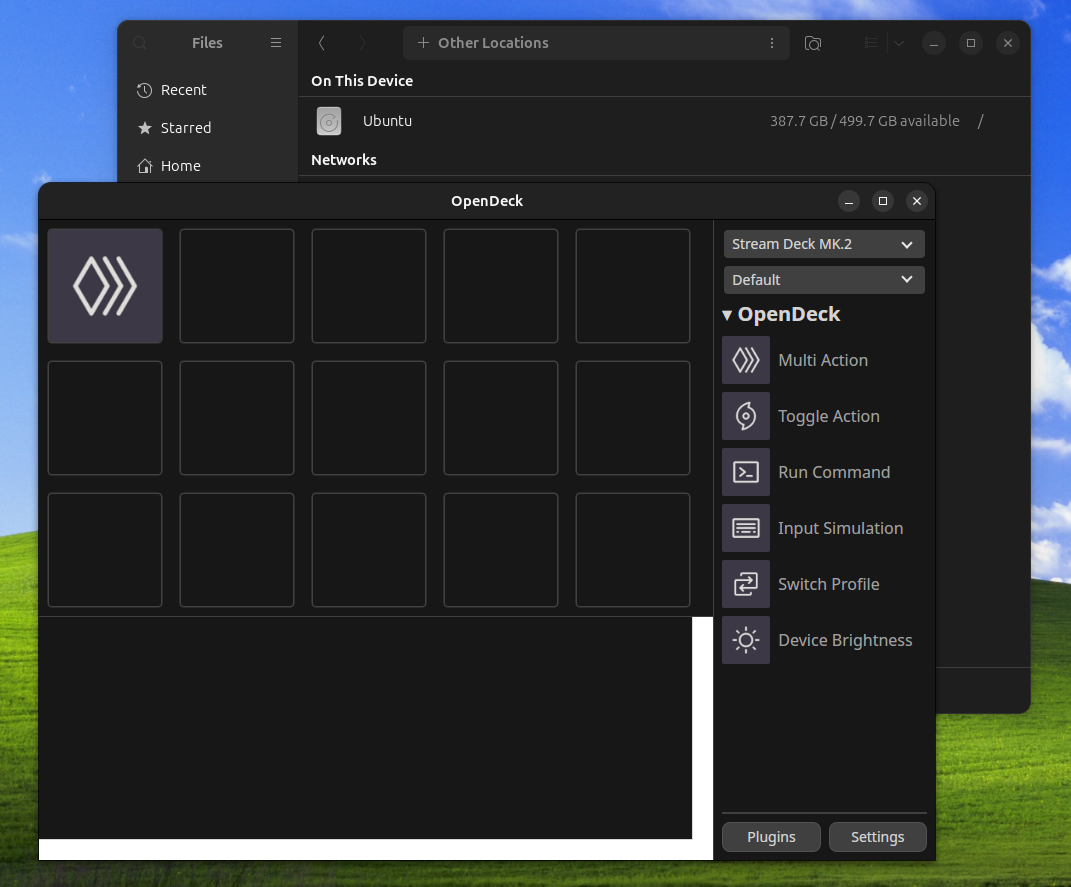The image size is (1071, 887).
Task: Open the Files hamburger menu
Action: 276,43
